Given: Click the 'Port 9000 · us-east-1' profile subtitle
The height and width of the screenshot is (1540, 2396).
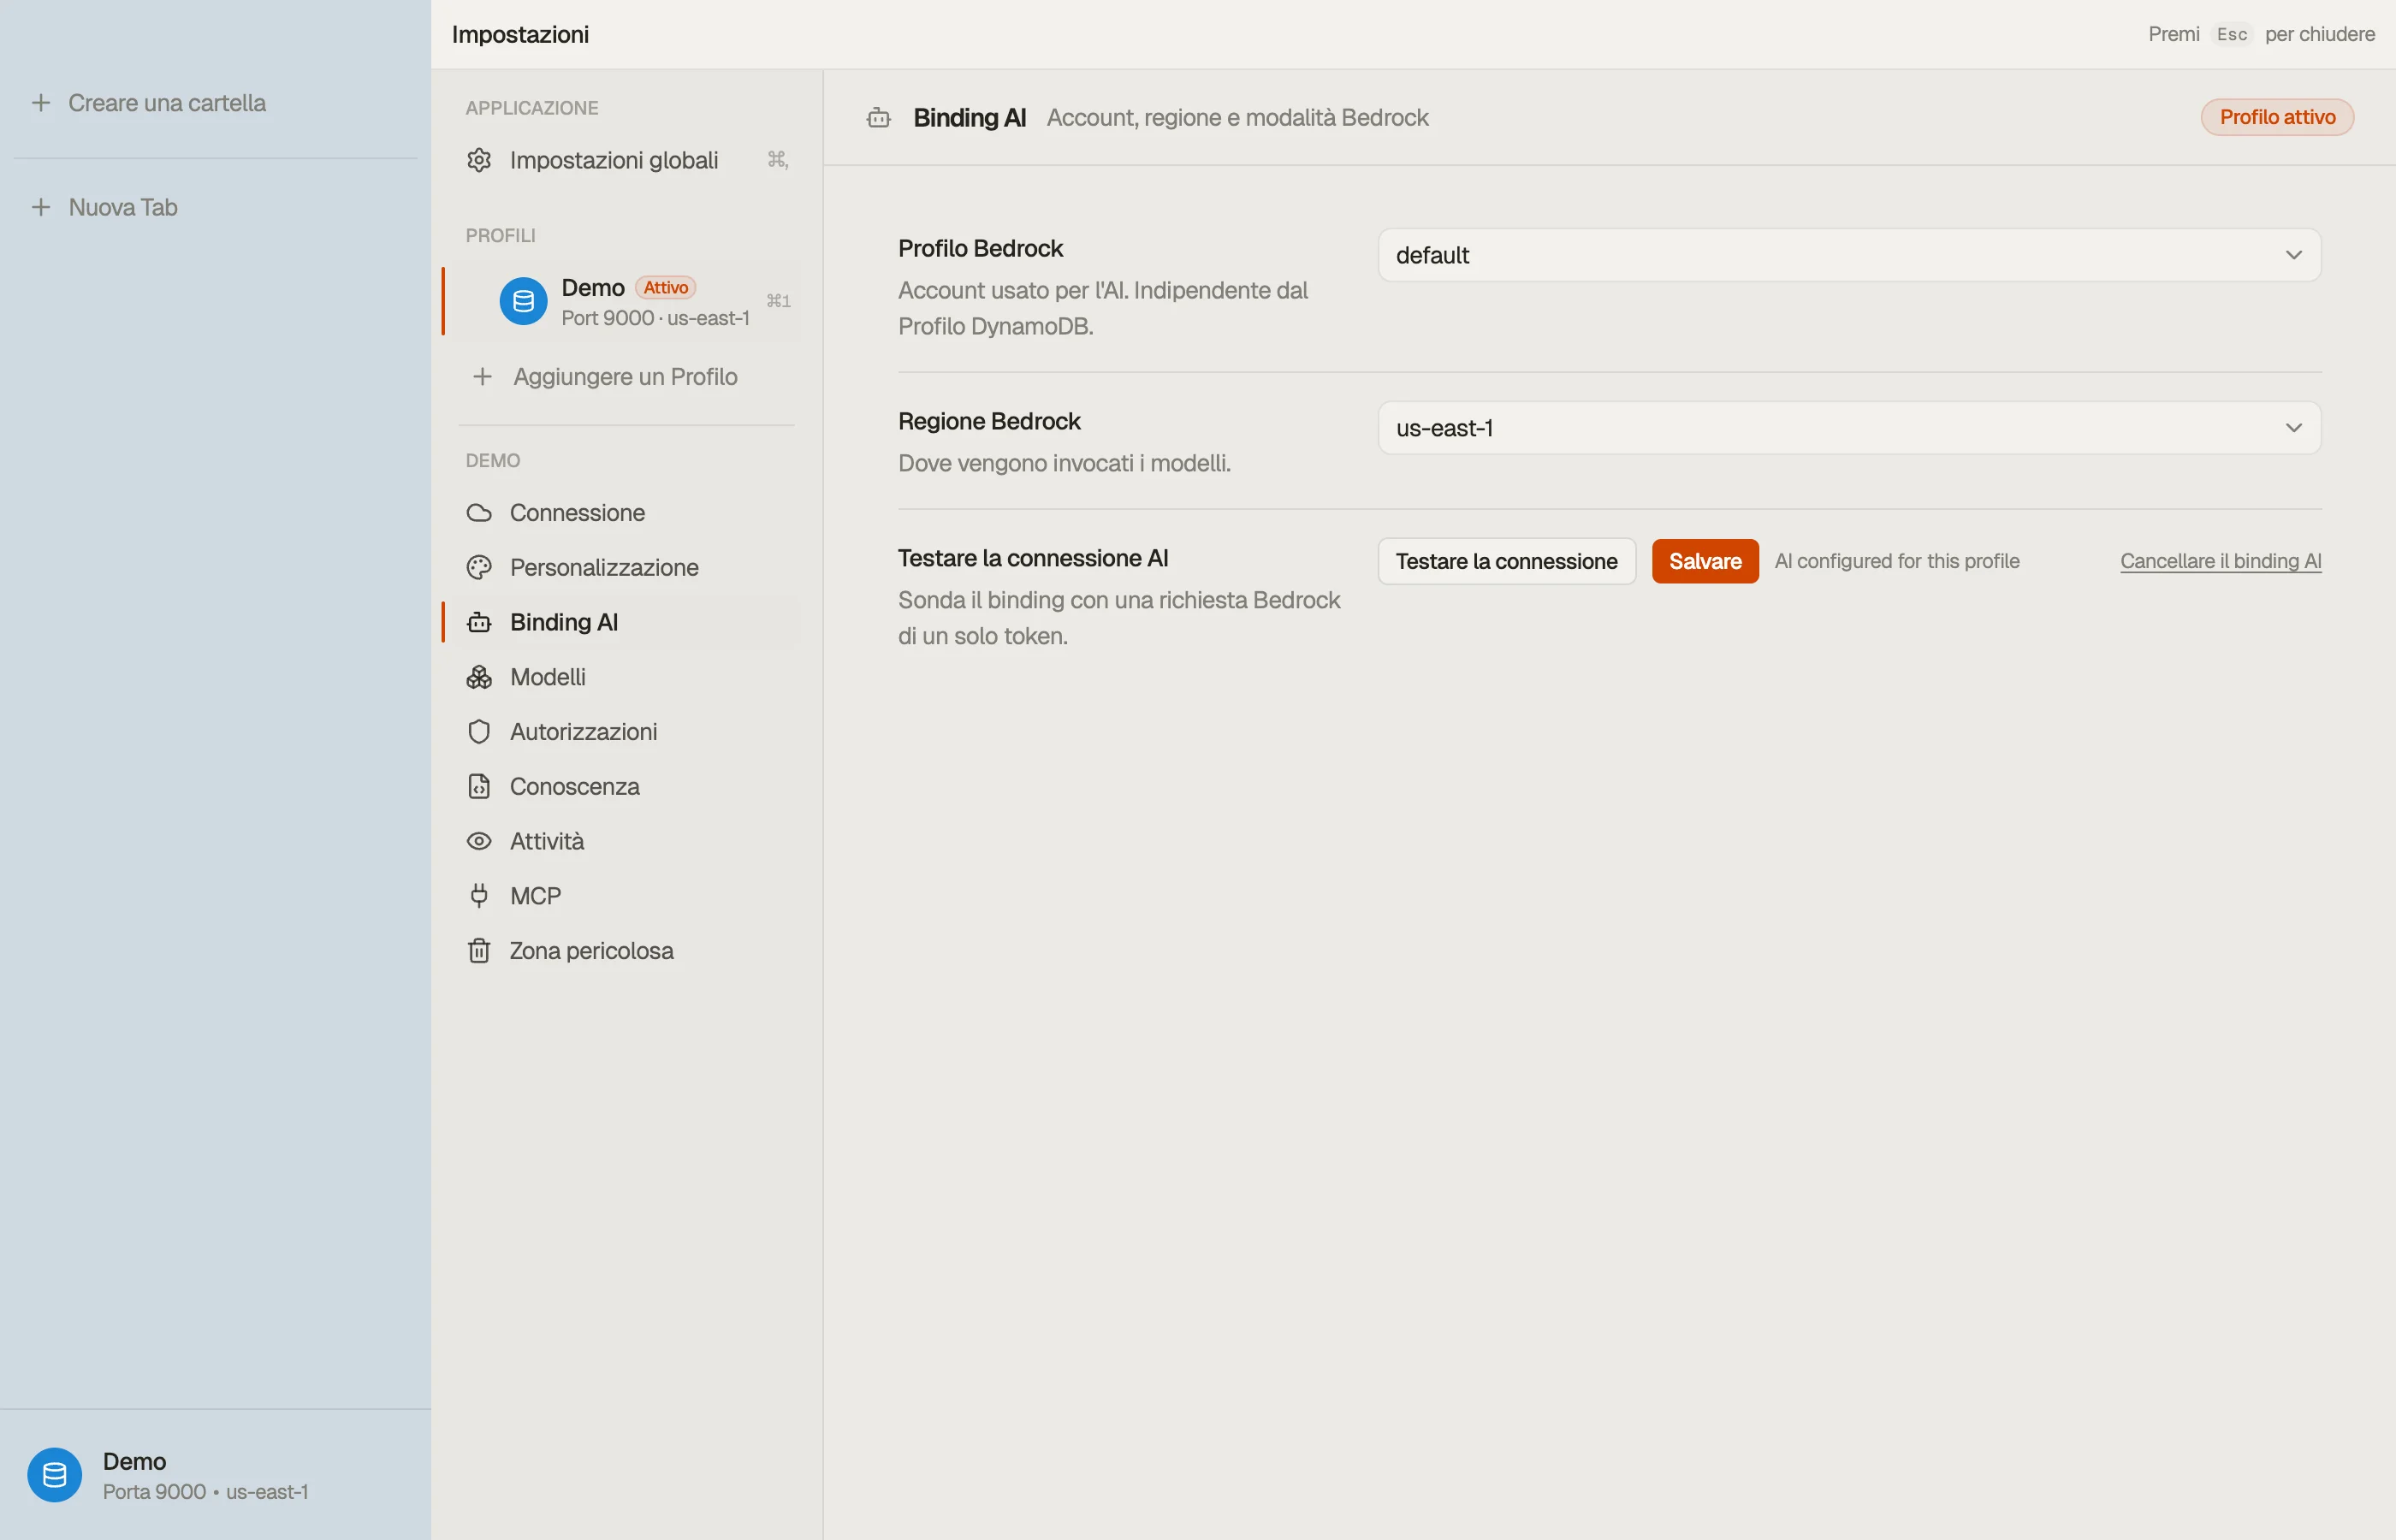Looking at the screenshot, I should click(x=656, y=318).
